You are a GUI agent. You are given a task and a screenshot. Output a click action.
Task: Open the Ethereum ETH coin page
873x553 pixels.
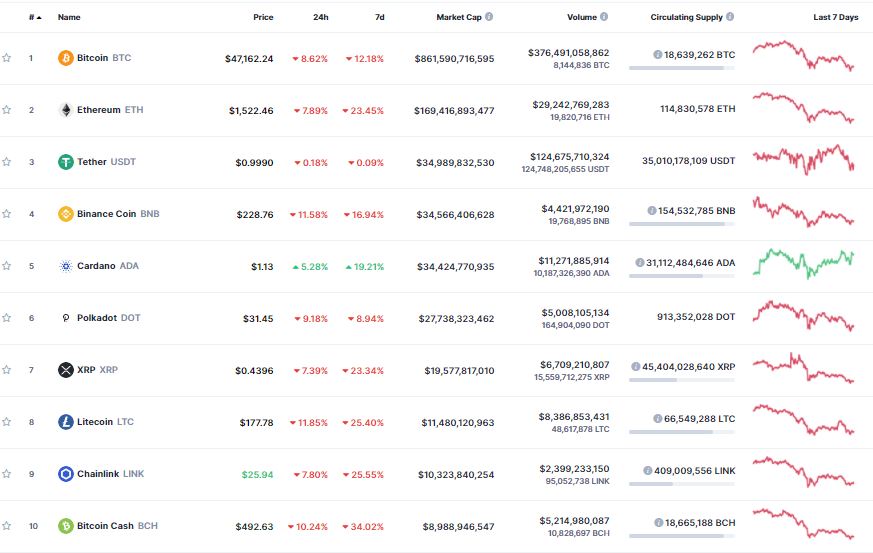point(110,110)
